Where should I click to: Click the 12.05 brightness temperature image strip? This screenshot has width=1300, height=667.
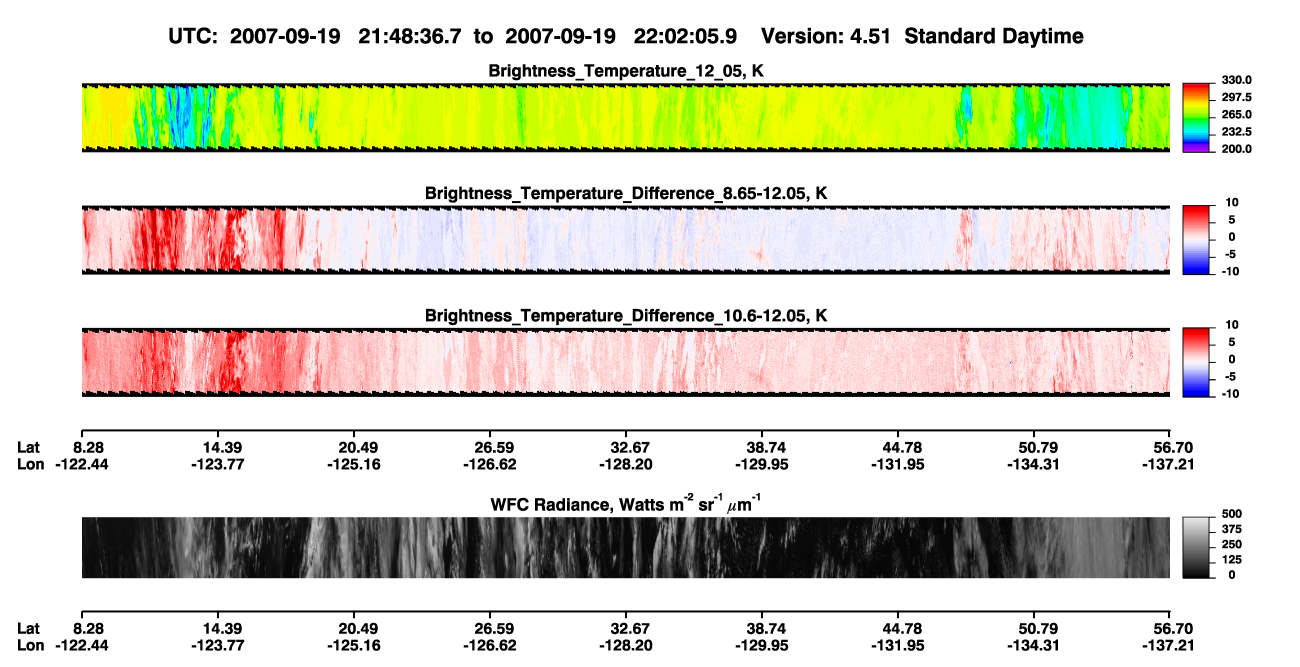[x=626, y=116]
